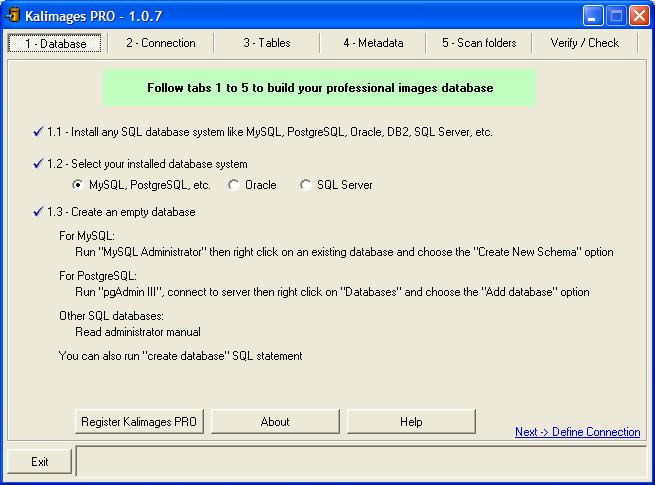This screenshot has width=655, height=485.
Task: Click the checkmark beside step 1.2
Action: point(38,163)
